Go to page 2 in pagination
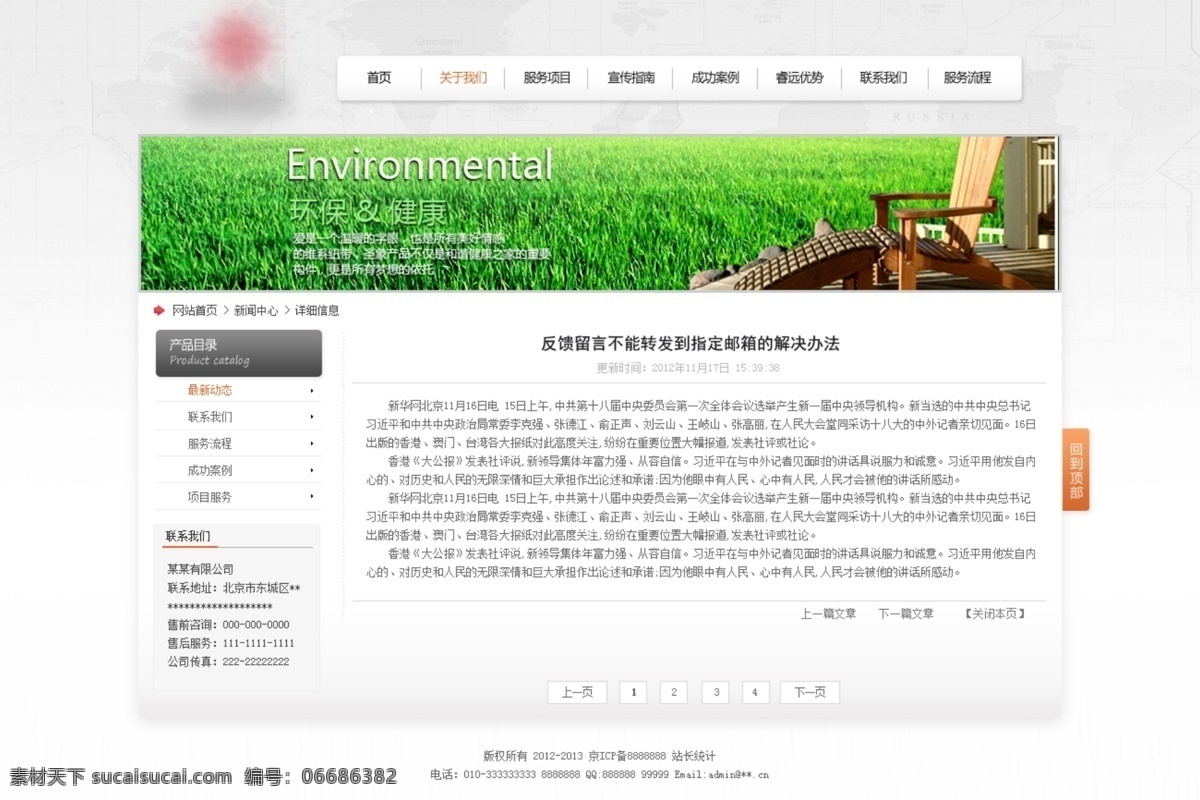The image size is (1200, 800). click(674, 692)
